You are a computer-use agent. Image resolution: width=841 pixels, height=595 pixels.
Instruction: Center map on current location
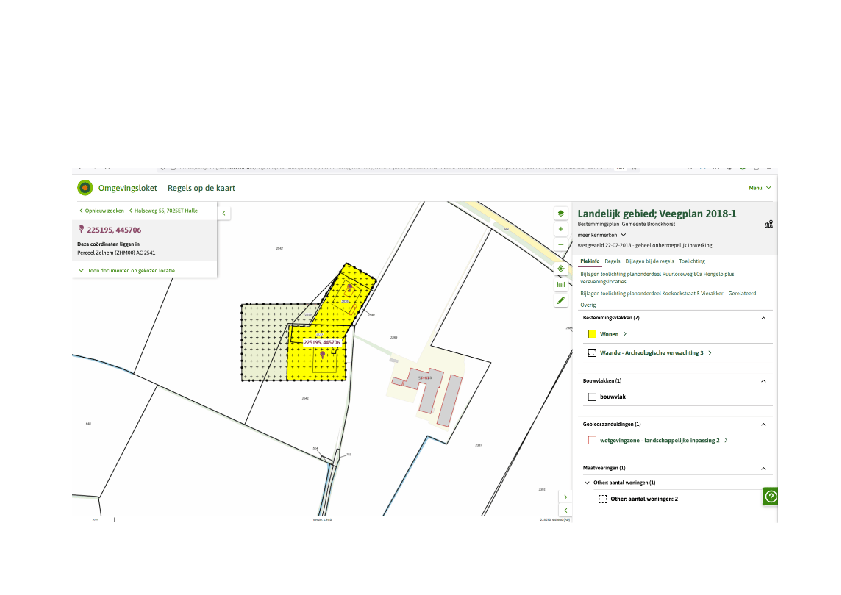pos(560,268)
